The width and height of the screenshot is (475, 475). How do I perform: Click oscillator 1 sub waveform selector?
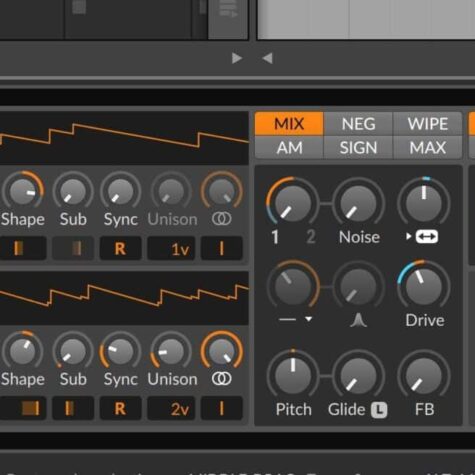pos(73,248)
